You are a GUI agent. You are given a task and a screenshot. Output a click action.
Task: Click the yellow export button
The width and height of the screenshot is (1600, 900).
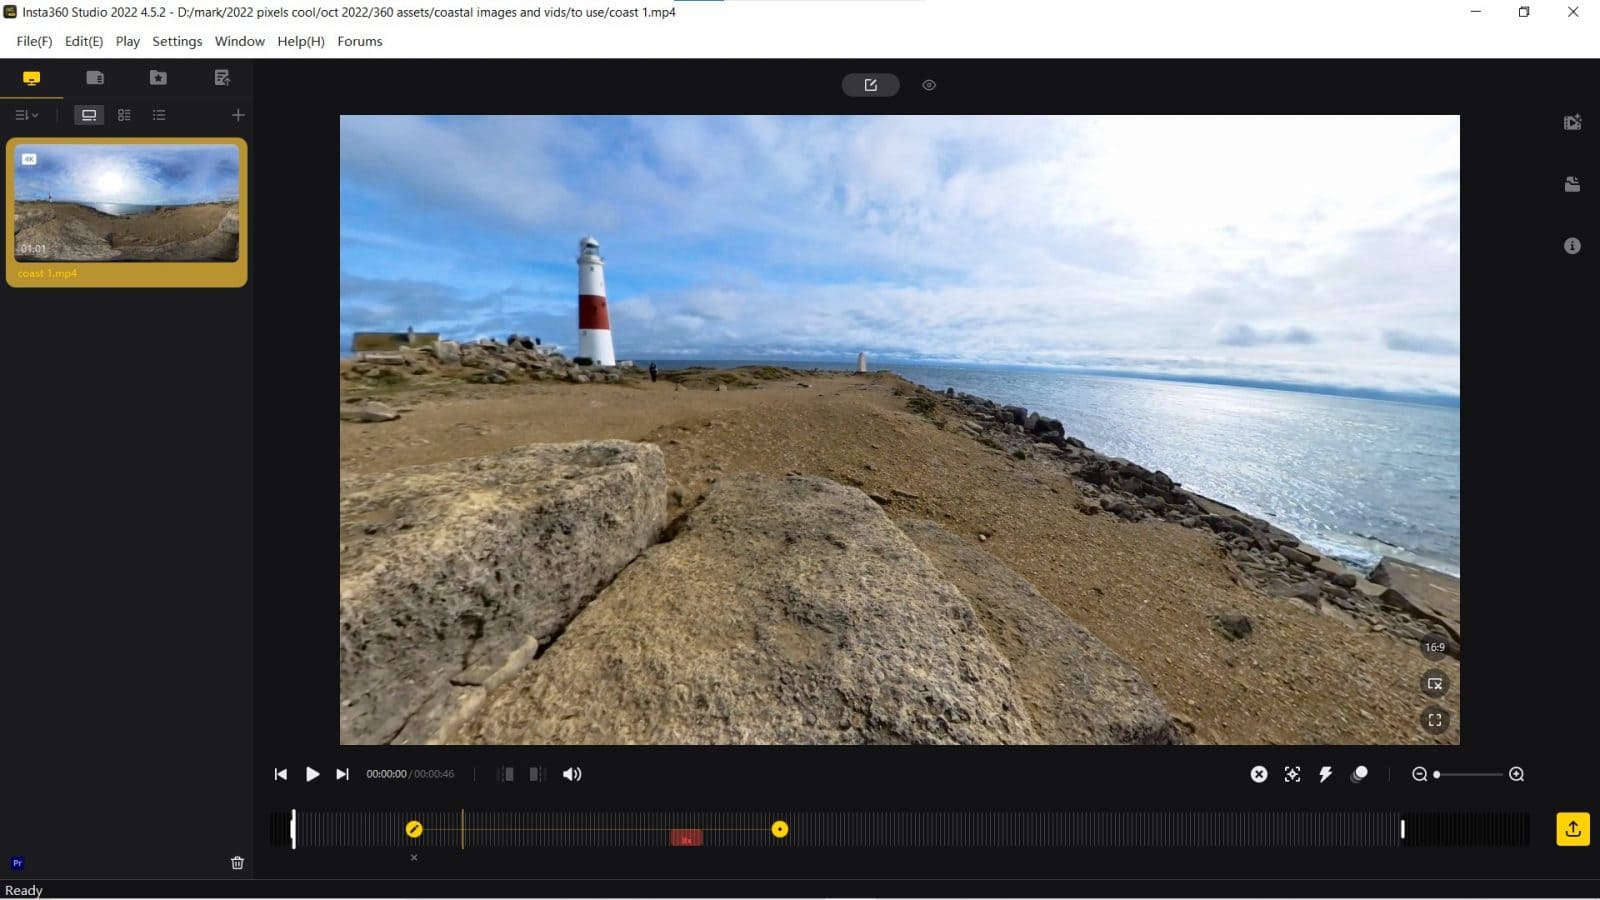click(x=1572, y=829)
